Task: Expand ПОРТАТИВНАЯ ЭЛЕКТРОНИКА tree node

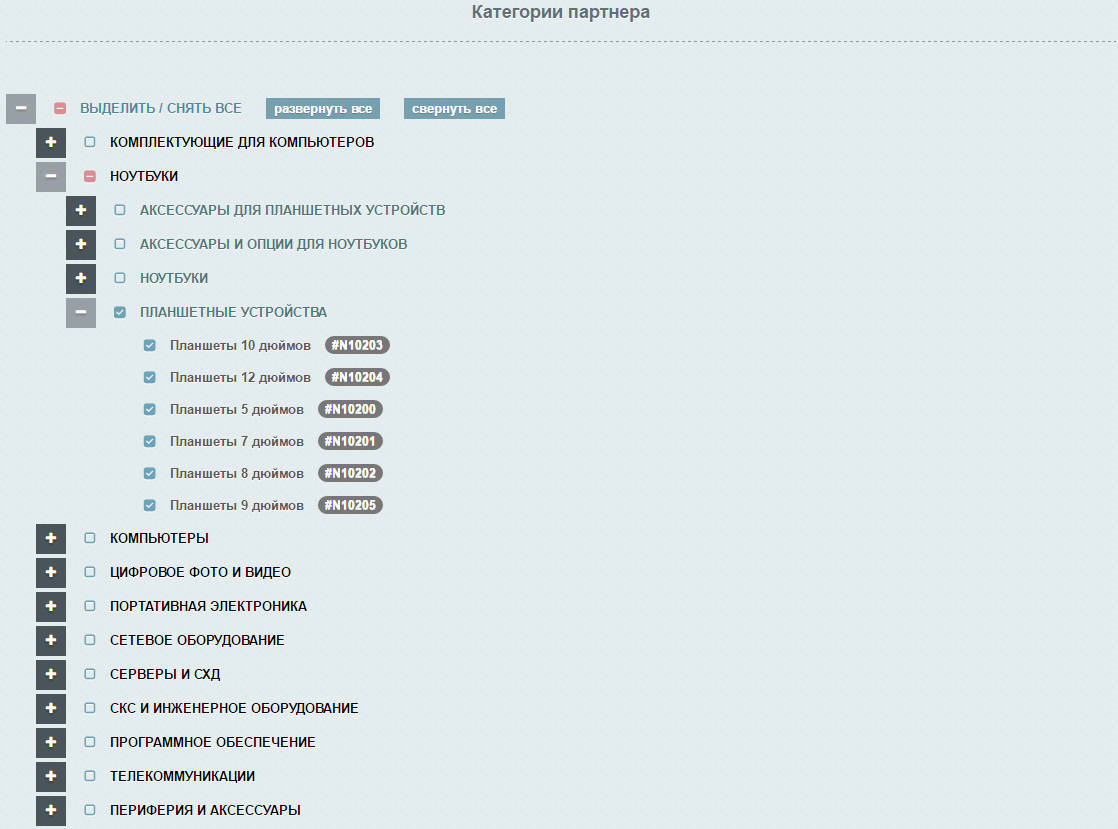Action: [51, 606]
